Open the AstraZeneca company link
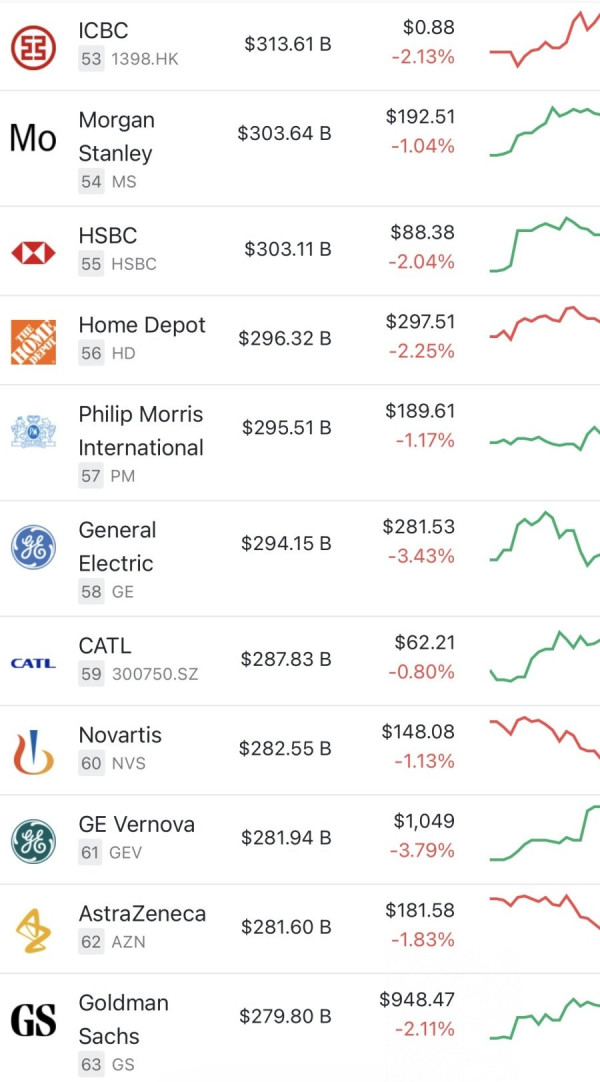The width and height of the screenshot is (600, 1082). pos(142,914)
